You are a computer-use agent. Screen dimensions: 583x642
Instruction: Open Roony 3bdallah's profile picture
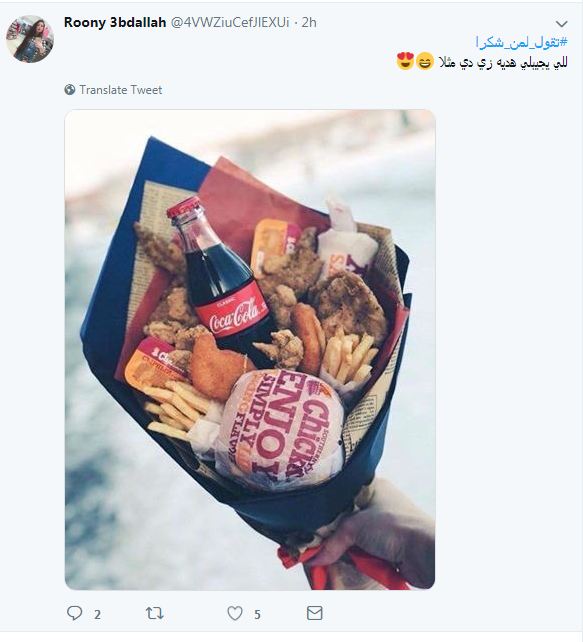click(30, 39)
